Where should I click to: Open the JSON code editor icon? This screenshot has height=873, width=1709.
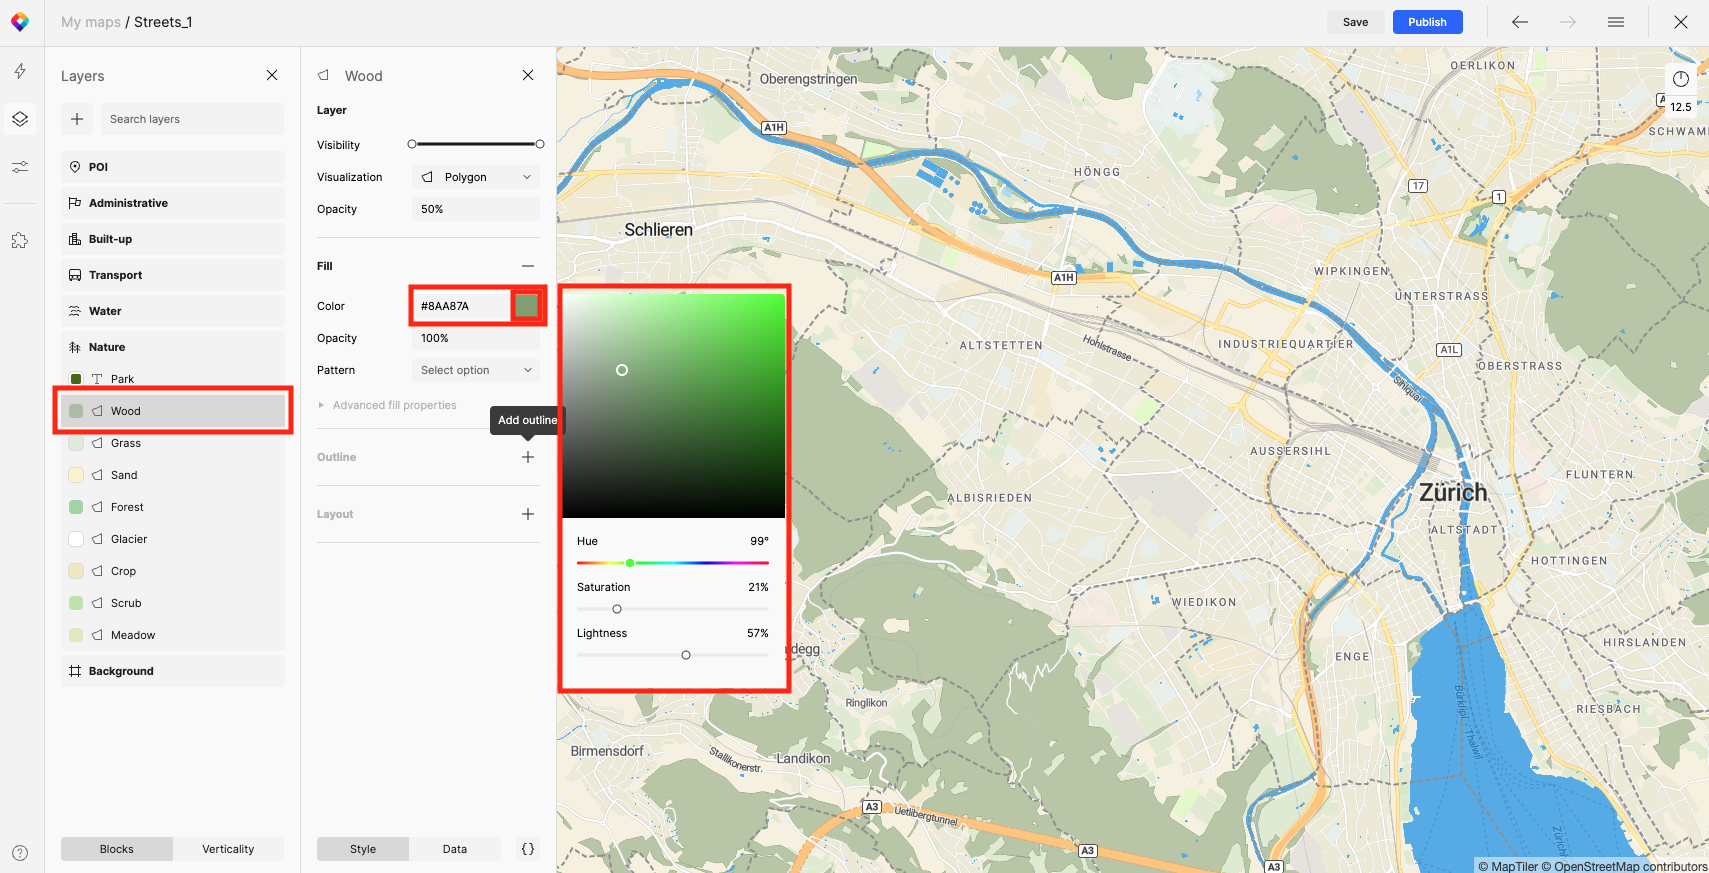tap(527, 849)
